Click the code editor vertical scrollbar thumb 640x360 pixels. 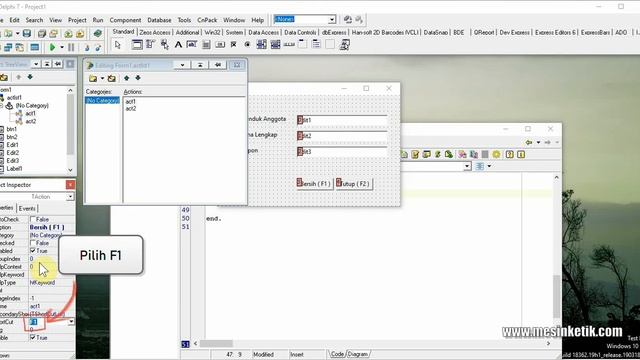tap(557, 296)
